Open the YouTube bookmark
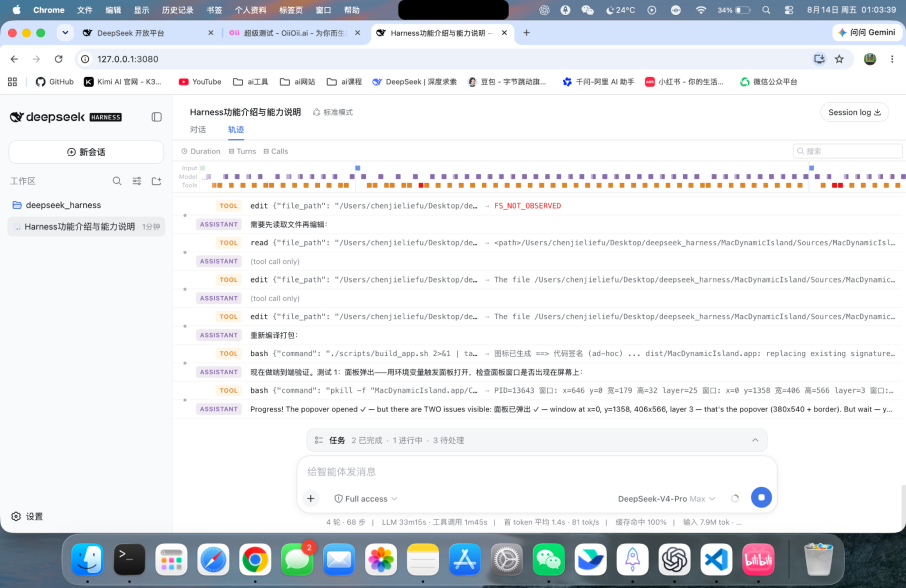The image size is (906, 588). 200,82
